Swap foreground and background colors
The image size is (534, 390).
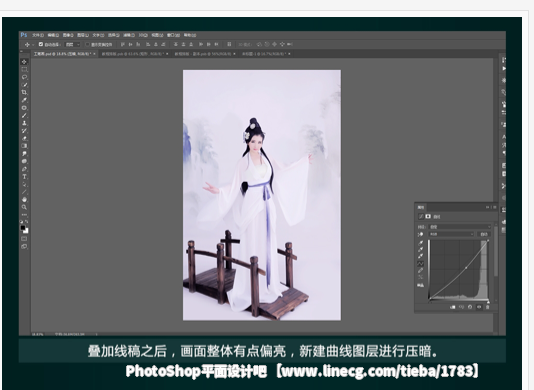26,222
